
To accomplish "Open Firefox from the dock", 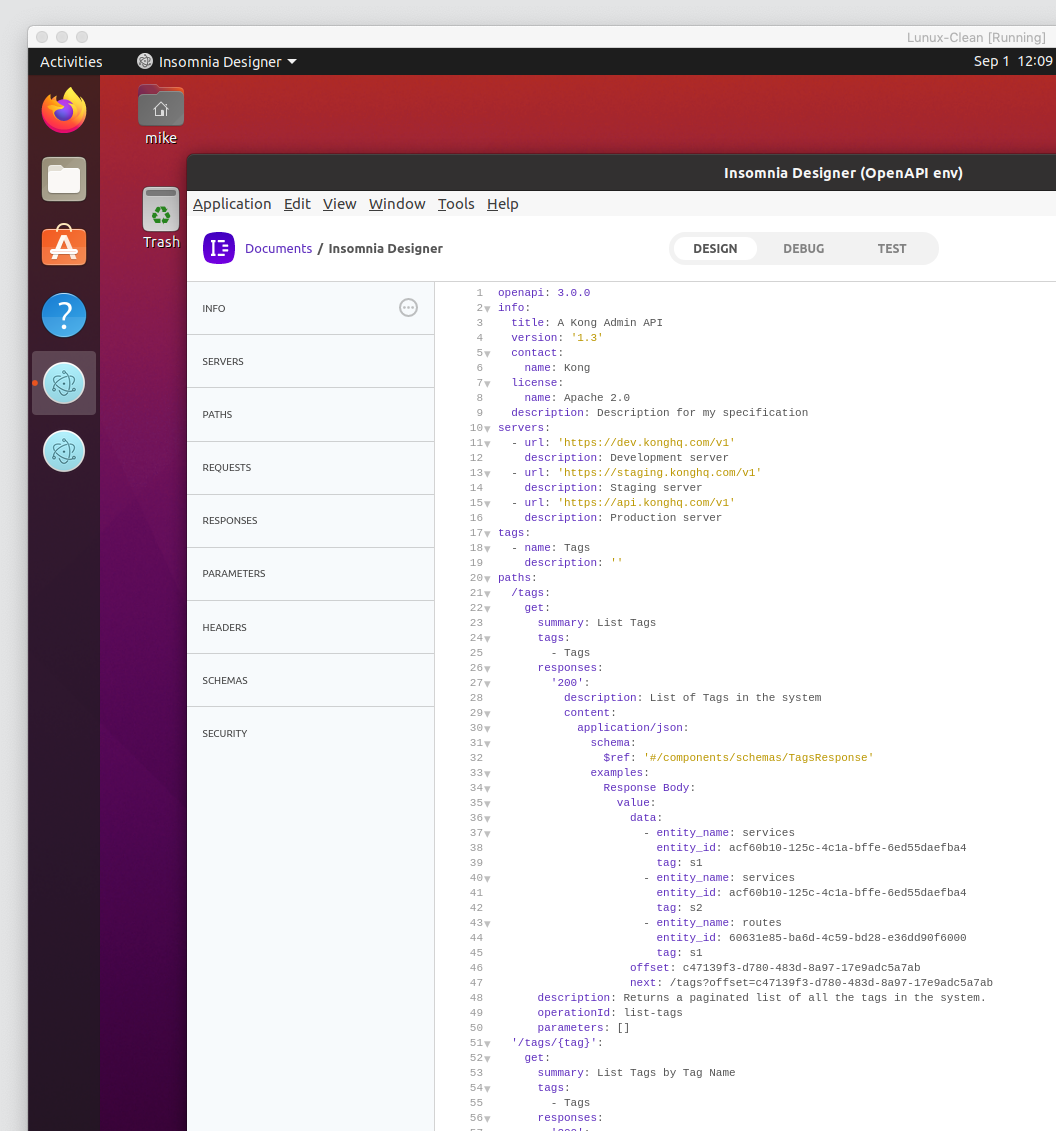I will coord(63,111).
